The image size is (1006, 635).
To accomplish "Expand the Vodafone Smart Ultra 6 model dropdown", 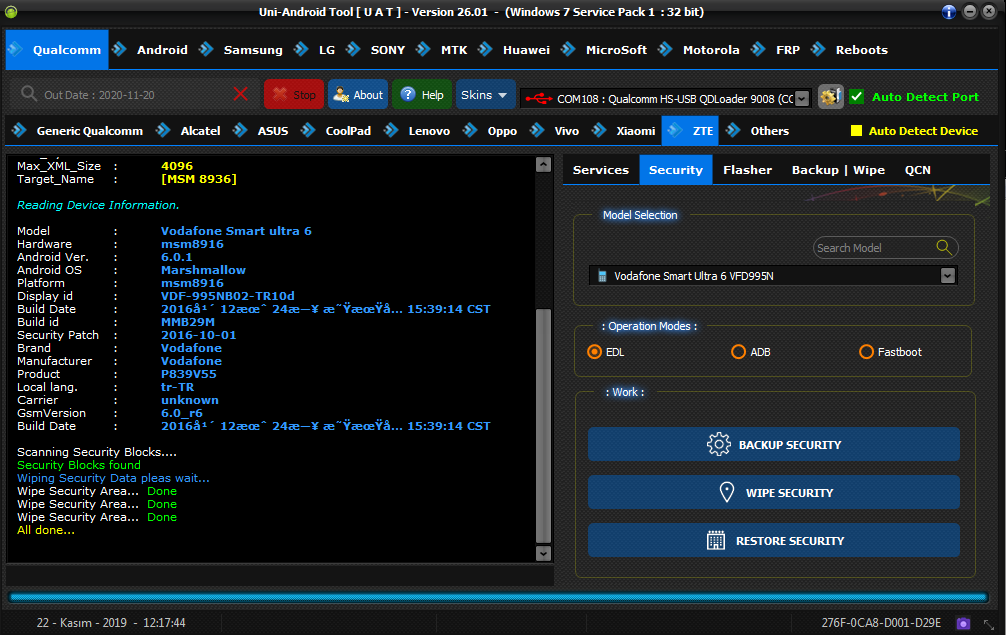I will tap(947, 276).
